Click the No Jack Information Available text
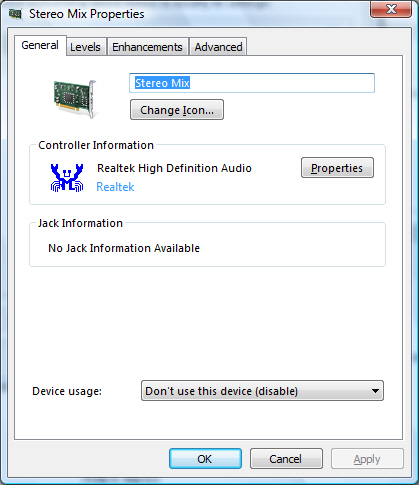This screenshot has height=485, width=419. [x=124, y=248]
